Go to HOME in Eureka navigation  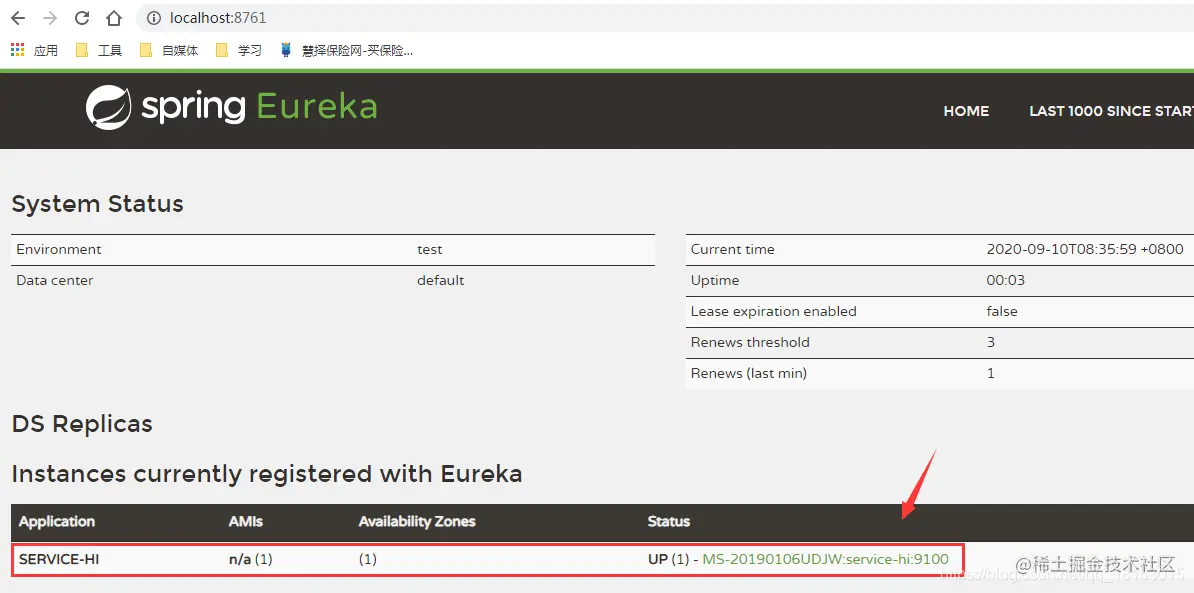click(966, 111)
